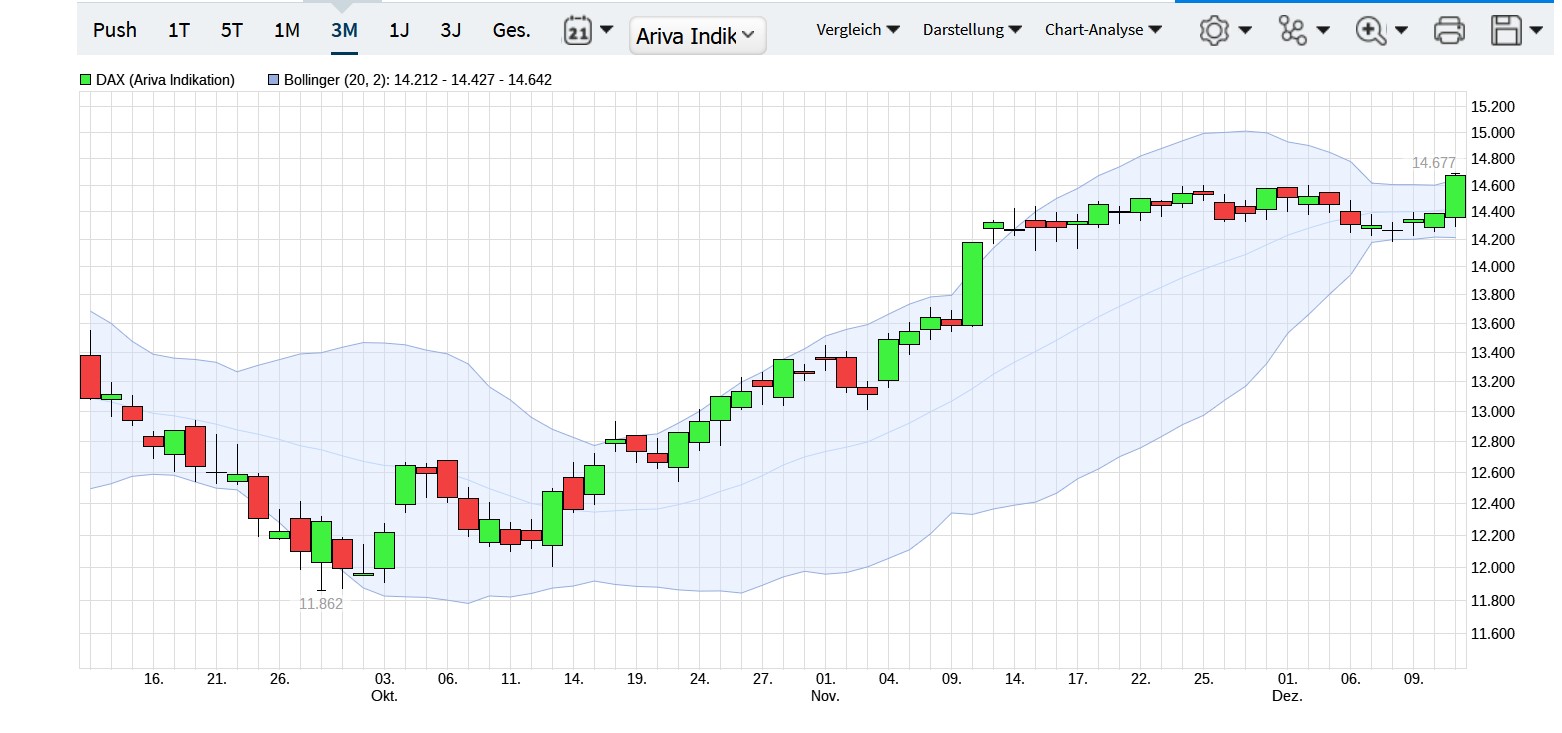Click the 13.000 y-axis label

point(1493,412)
